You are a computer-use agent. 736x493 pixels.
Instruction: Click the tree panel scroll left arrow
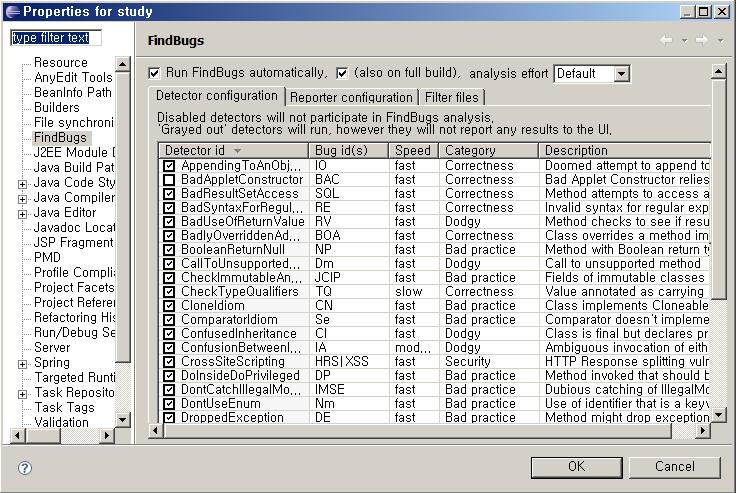[x=17, y=436]
